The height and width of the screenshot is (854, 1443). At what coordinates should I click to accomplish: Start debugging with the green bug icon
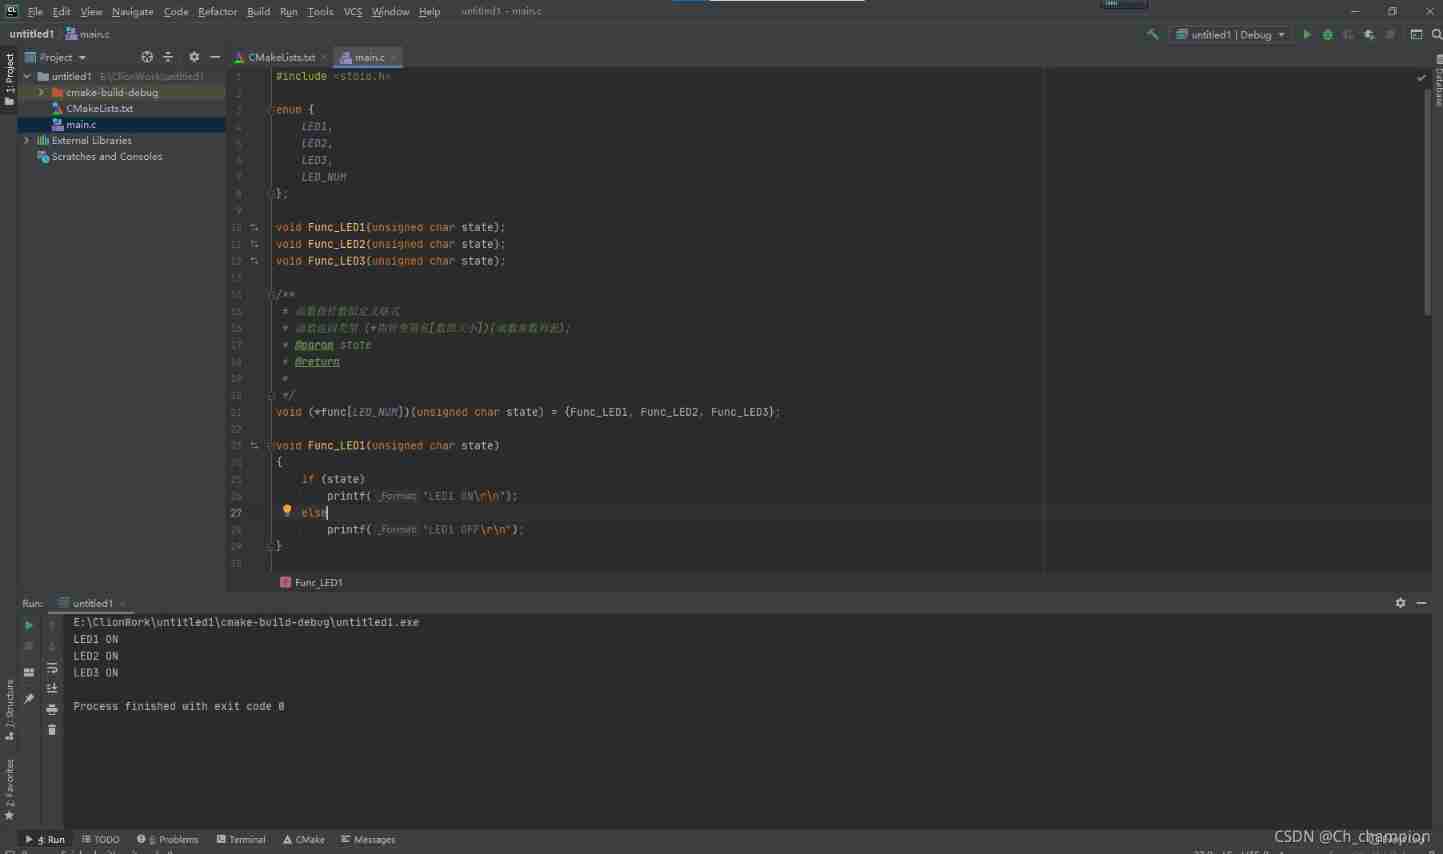pos(1327,34)
